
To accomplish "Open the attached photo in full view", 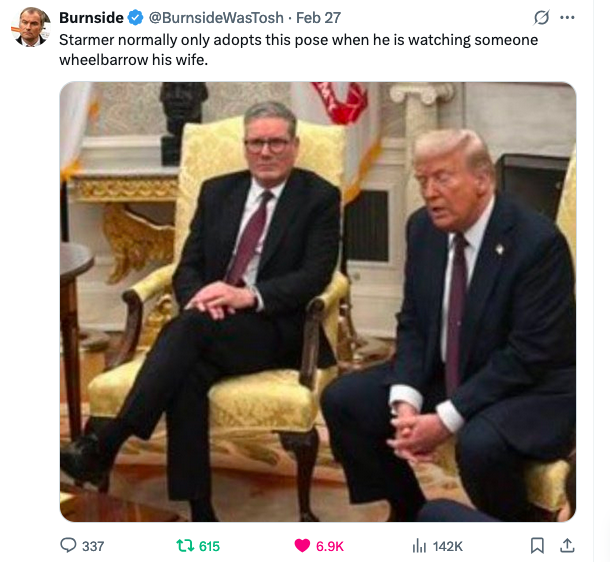I will 318,302.
